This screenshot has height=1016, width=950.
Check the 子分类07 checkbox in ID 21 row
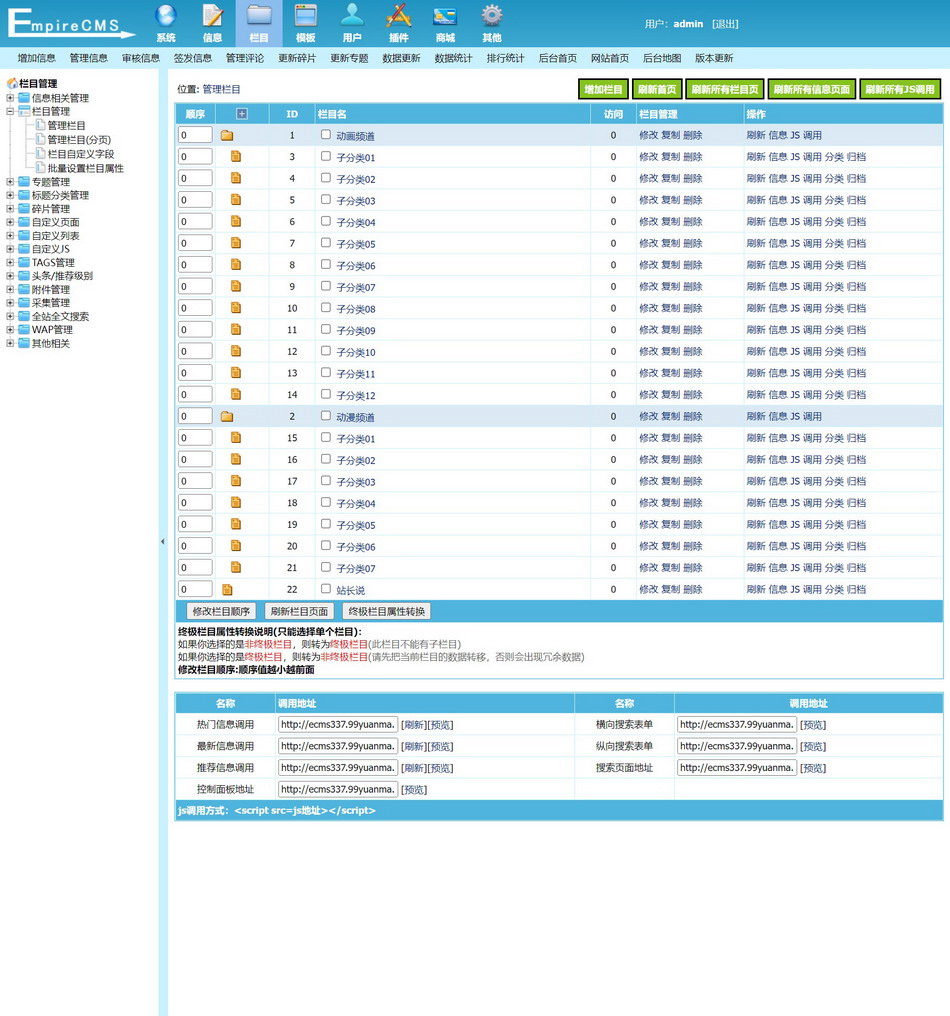pyautogui.click(x=326, y=567)
